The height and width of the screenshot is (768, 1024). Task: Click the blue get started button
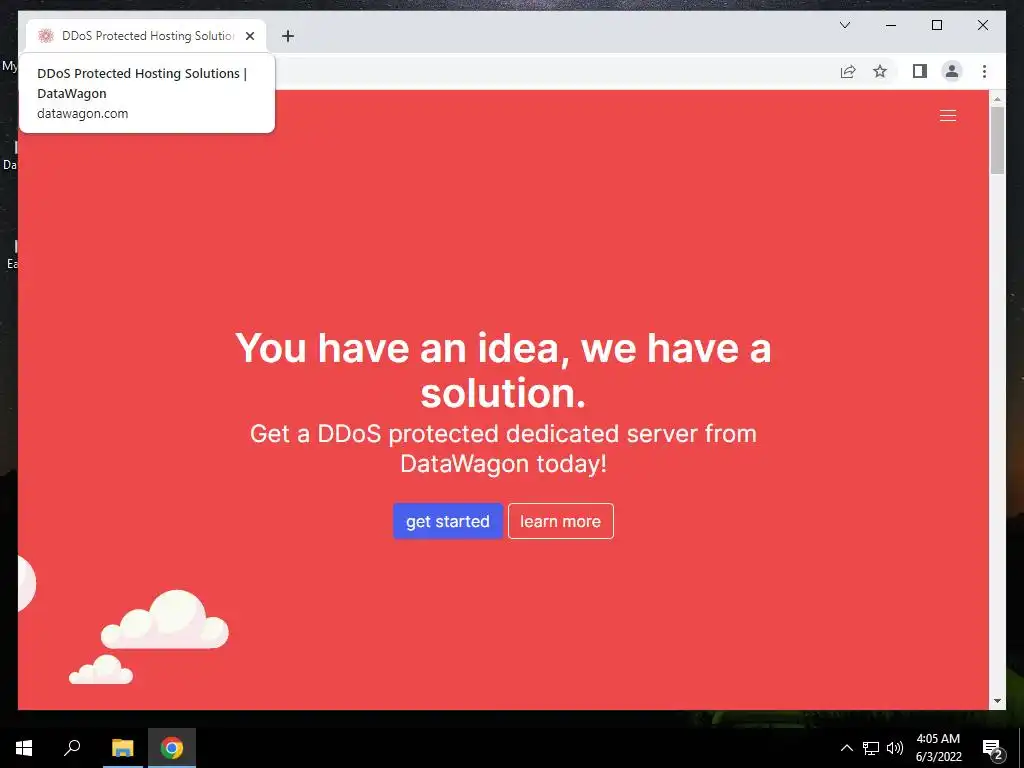tap(447, 521)
